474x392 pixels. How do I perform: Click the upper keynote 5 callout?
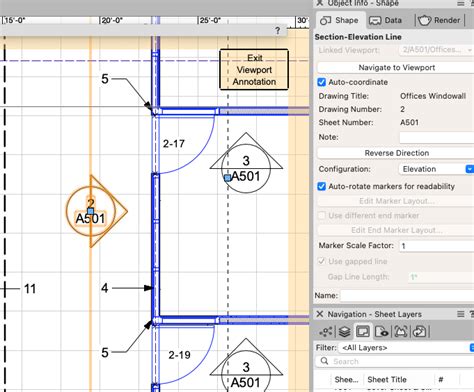pos(105,79)
